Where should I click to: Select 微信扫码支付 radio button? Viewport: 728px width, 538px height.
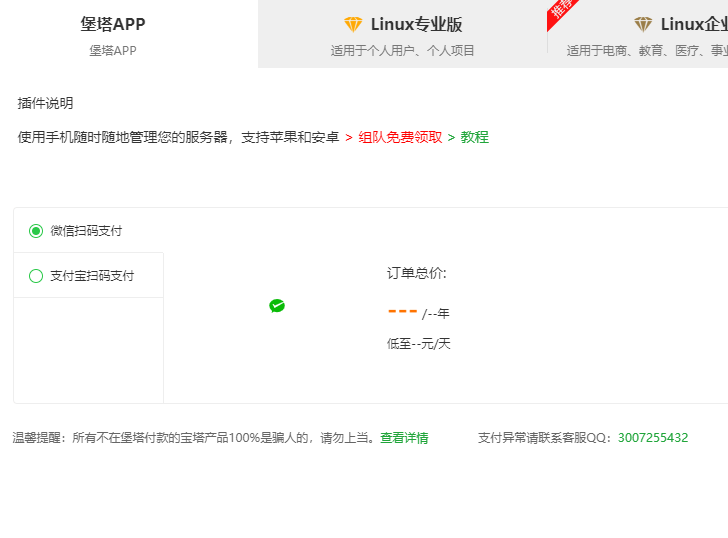(36, 231)
